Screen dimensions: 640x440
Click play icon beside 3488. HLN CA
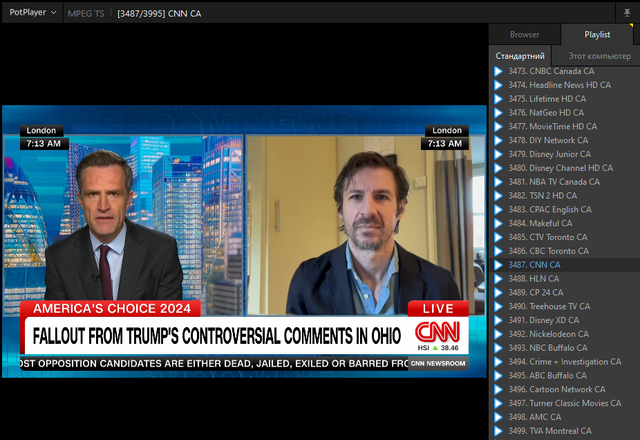[x=498, y=279]
